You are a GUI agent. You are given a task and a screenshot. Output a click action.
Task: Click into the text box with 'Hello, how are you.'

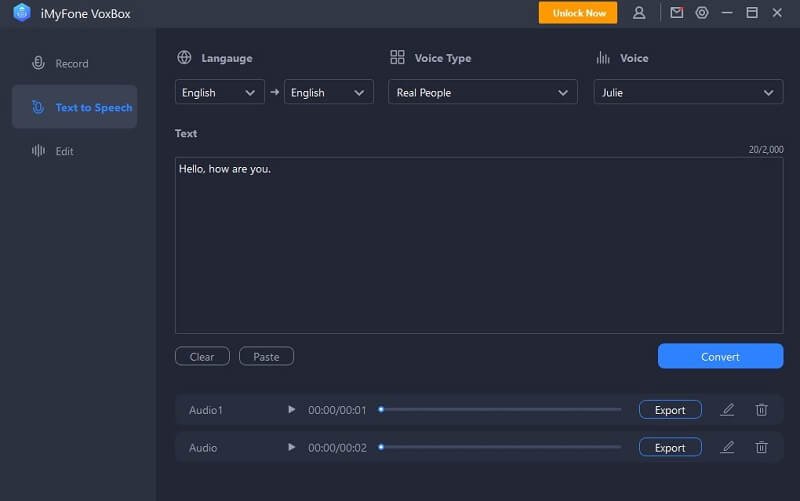click(479, 245)
